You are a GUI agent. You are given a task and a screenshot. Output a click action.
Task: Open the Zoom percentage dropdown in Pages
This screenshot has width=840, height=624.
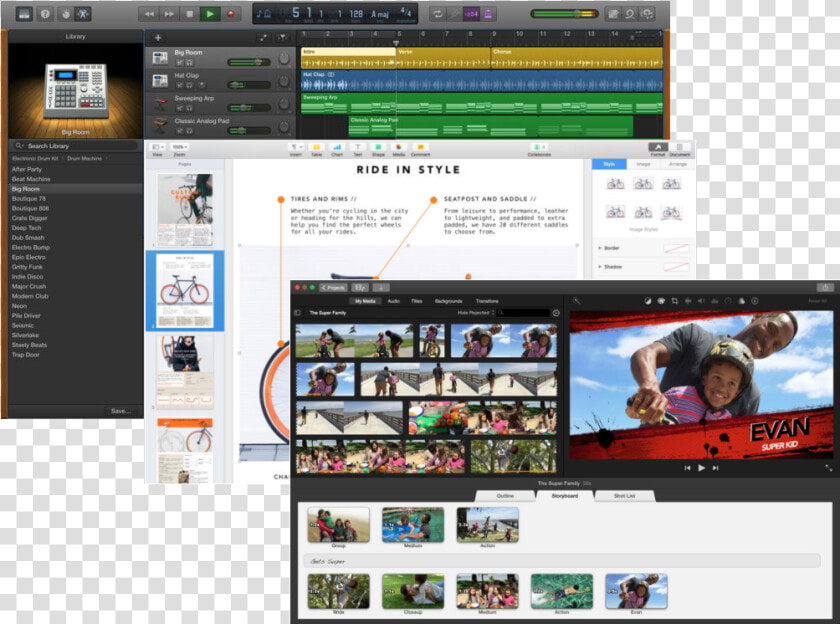(179, 149)
